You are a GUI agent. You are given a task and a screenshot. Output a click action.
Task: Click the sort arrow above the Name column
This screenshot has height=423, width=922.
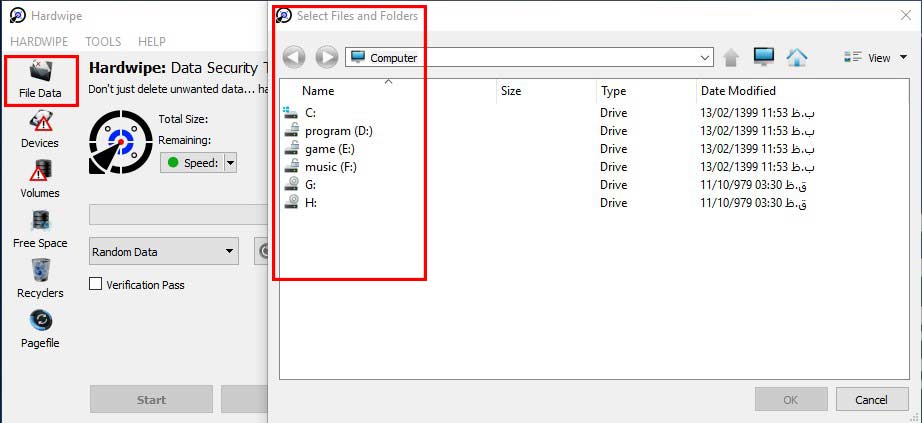[x=388, y=82]
